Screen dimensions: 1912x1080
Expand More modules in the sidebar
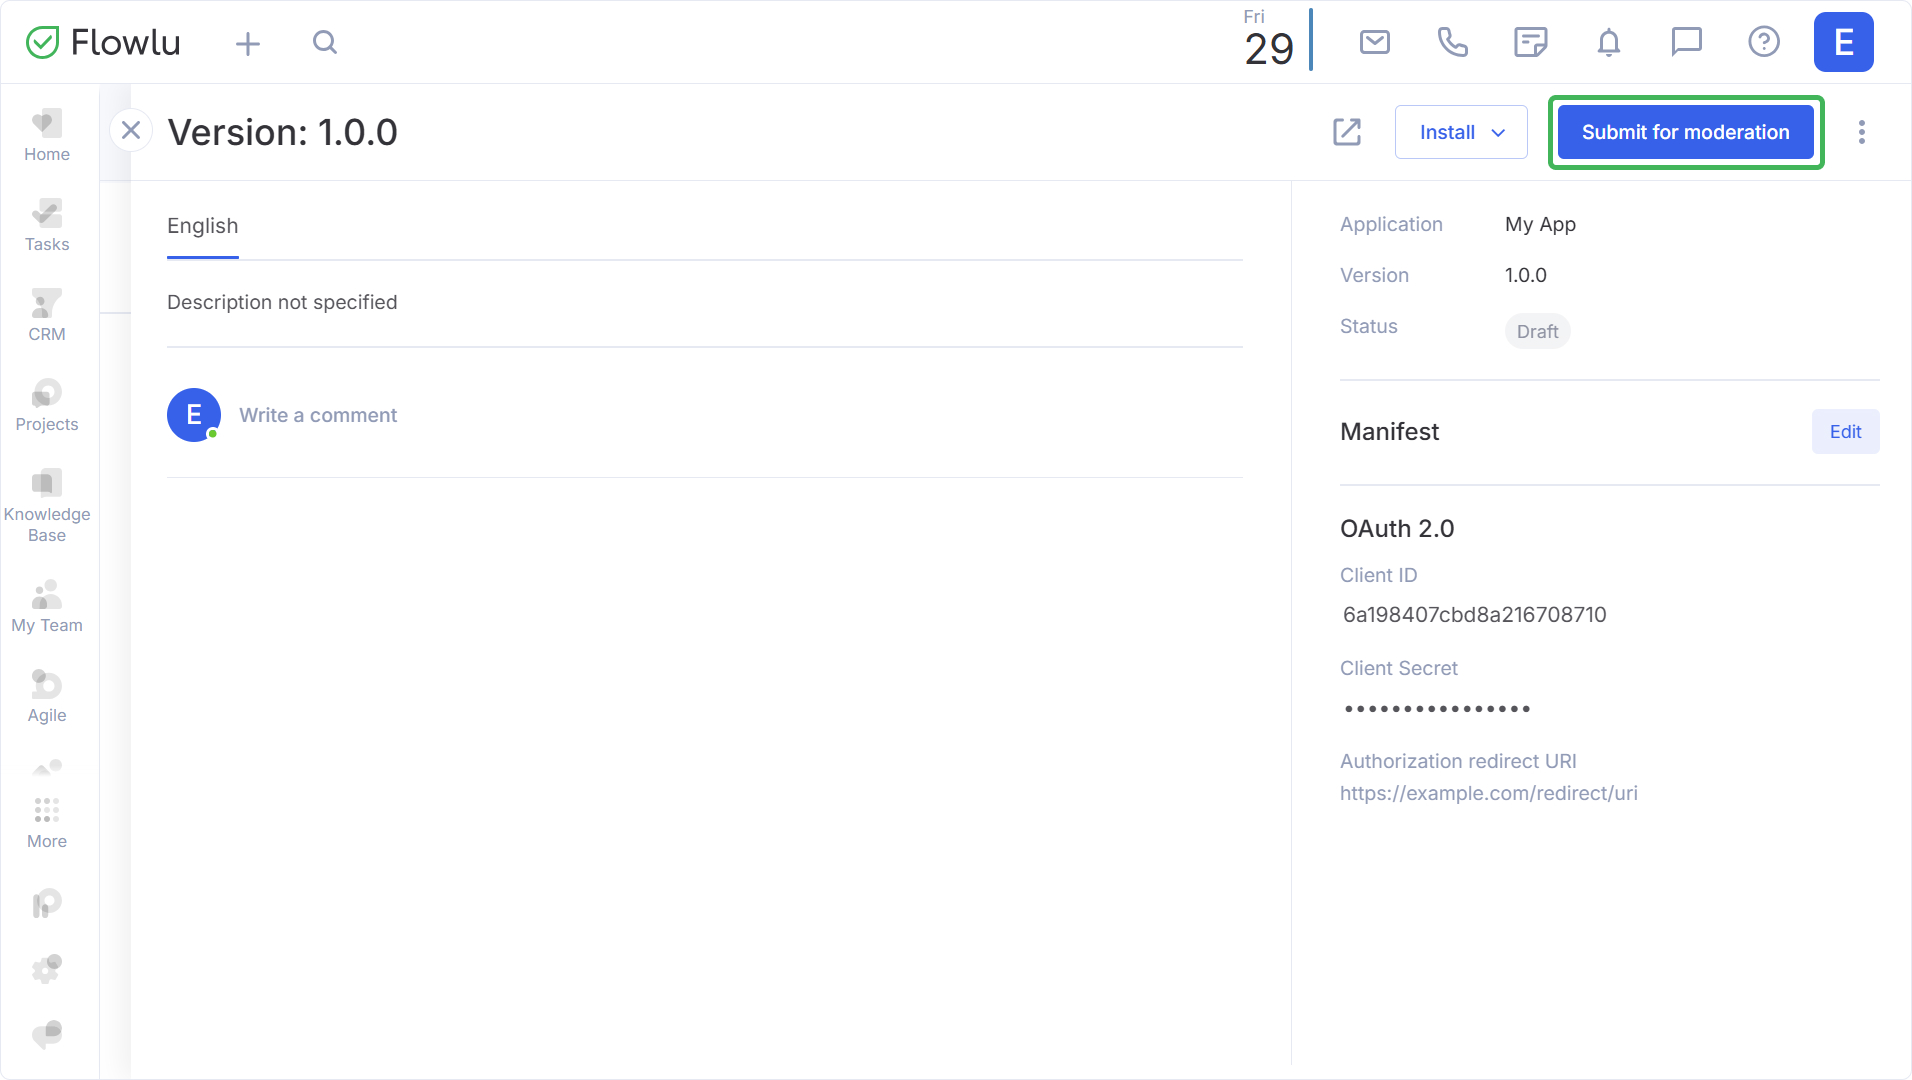coord(47,822)
